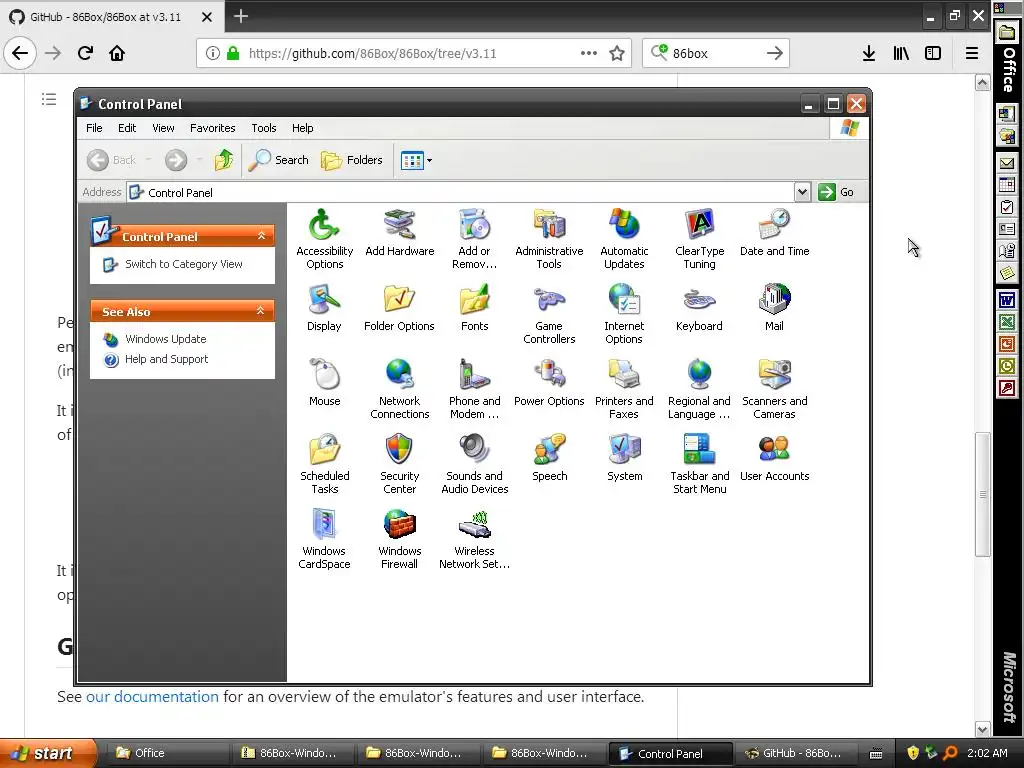
Task: Open Scanners and Cameras
Action: pos(774,389)
